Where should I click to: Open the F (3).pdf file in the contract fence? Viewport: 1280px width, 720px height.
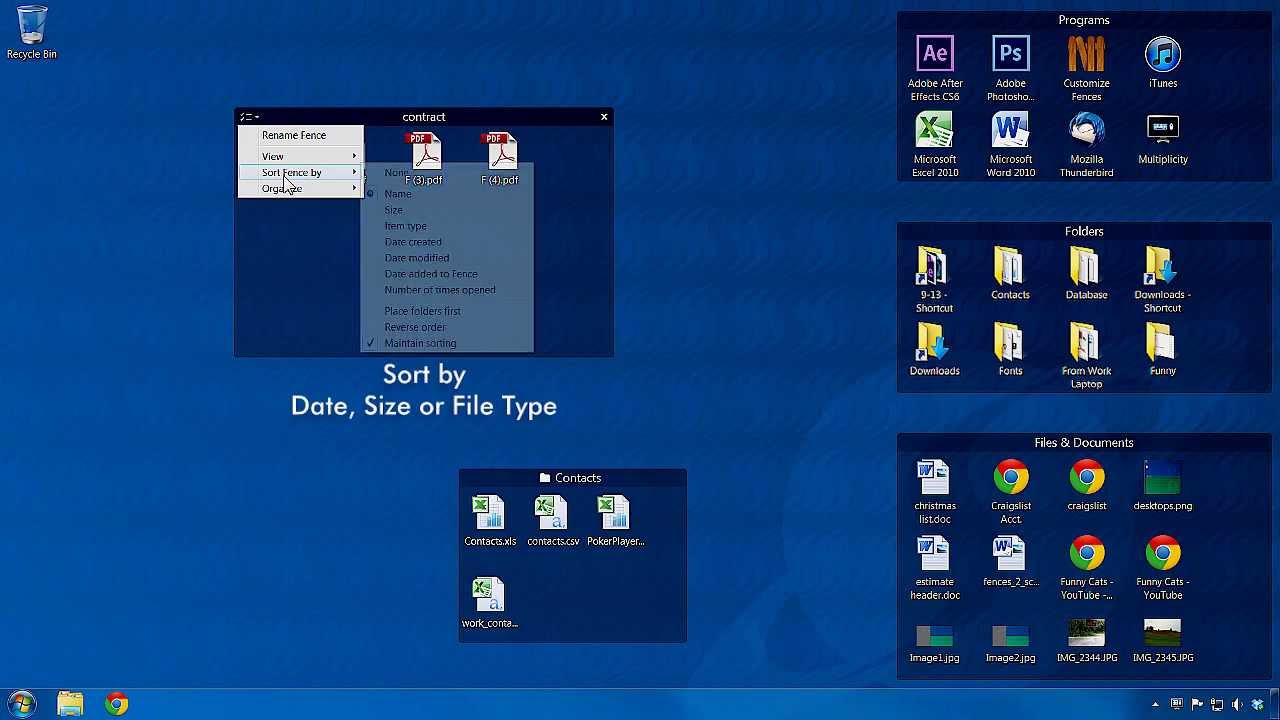coord(423,150)
